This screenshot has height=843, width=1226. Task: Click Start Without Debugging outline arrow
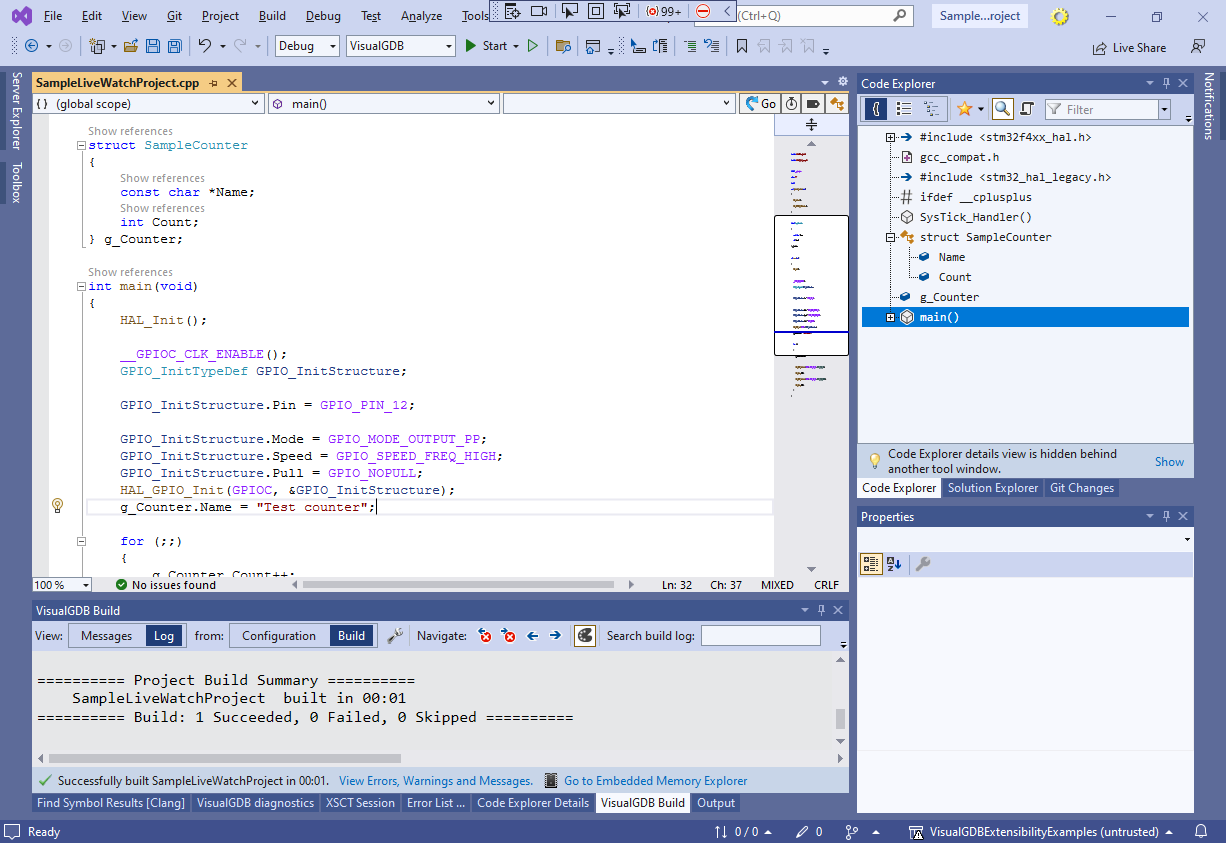coord(533,46)
